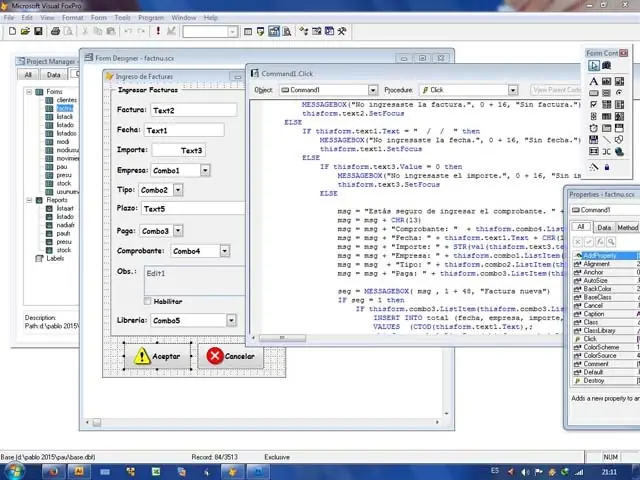Open the Librería Combo5 dropdown

tap(231, 320)
